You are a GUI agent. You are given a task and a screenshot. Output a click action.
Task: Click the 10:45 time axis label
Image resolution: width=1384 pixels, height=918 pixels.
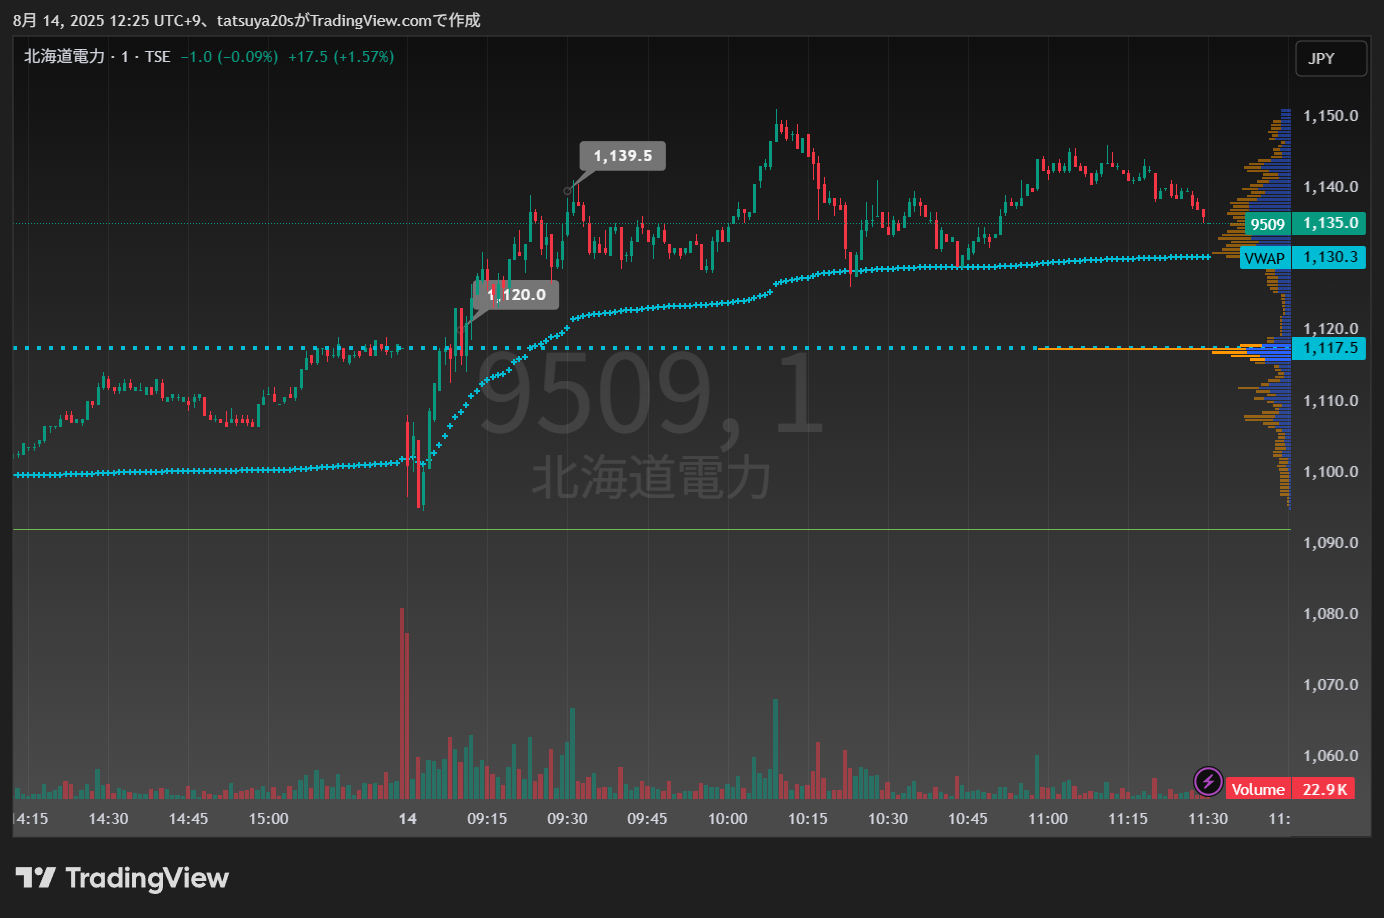pyautogui.click(x=967, y=819)
